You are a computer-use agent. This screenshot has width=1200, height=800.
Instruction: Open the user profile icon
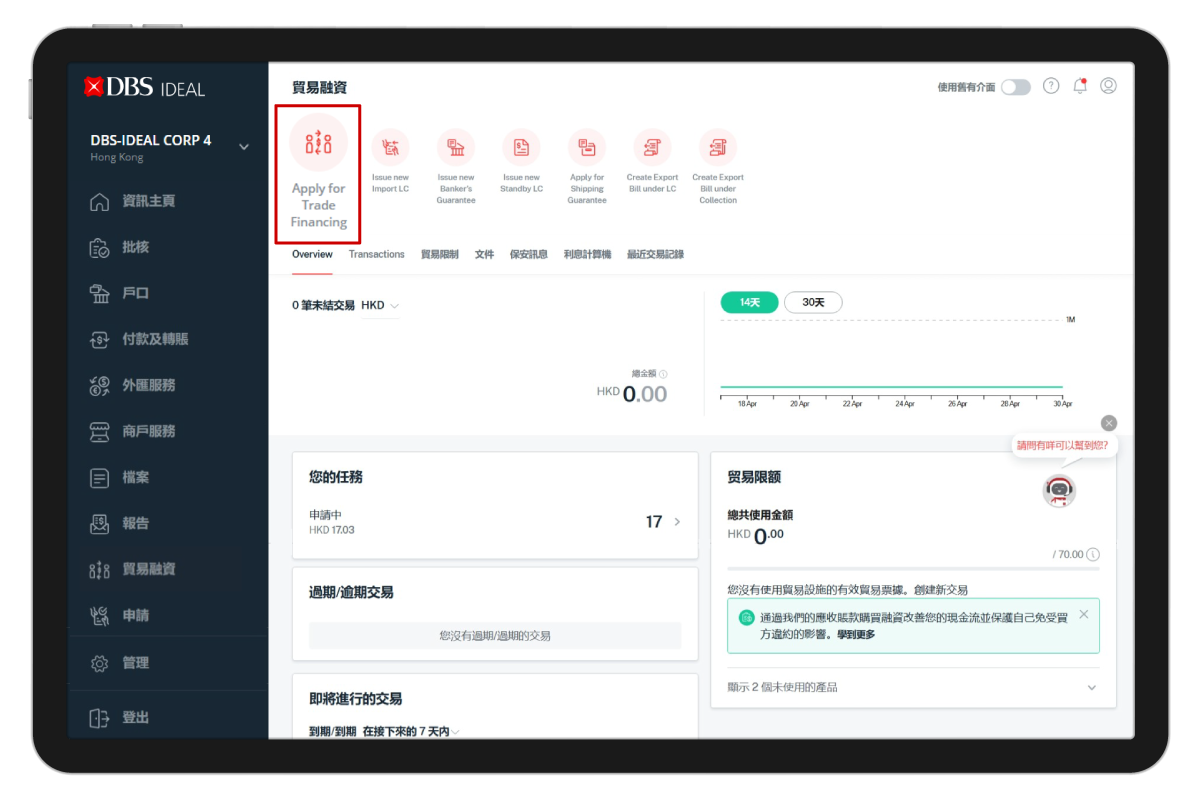pos(1108,87)
